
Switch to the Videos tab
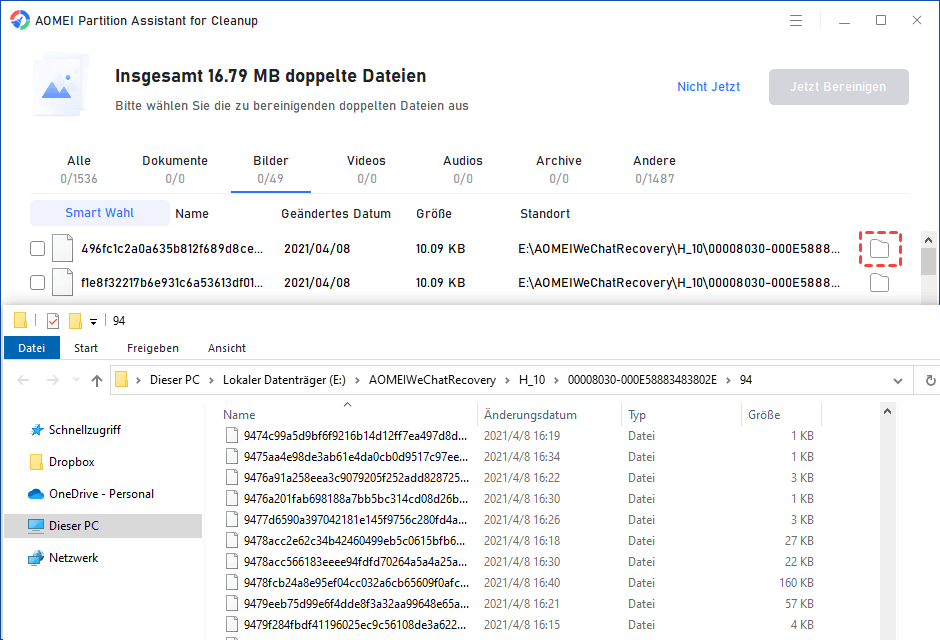[366, 170]
